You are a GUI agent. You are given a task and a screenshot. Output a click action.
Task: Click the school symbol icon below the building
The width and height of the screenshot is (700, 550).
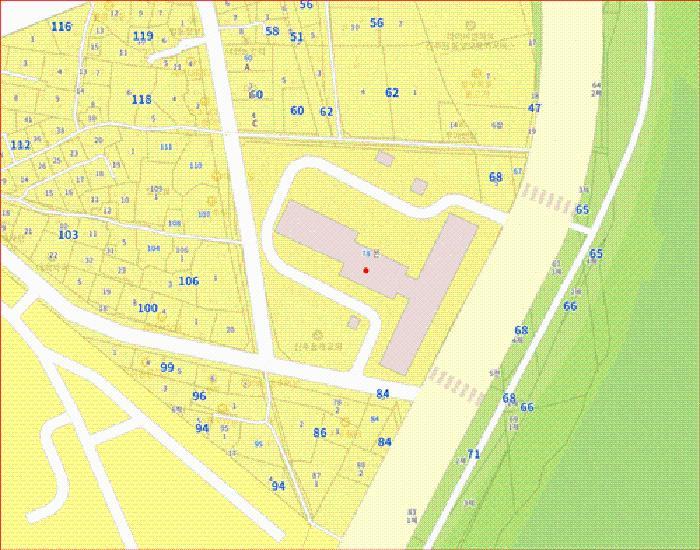318,334
